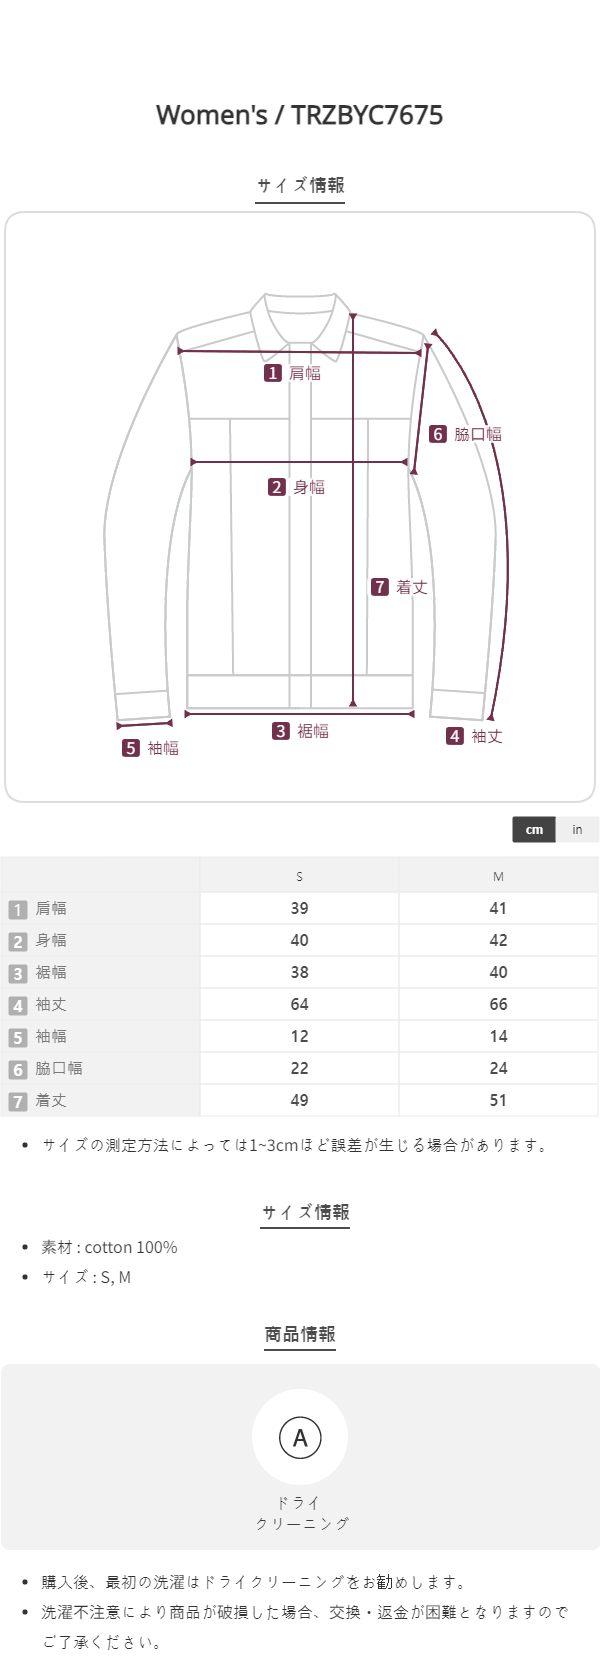The height and width of the screenshot is (1675, 600).
Task: Click the dry cleaning 'A' care icon
Action: (x=300, y=1438)
